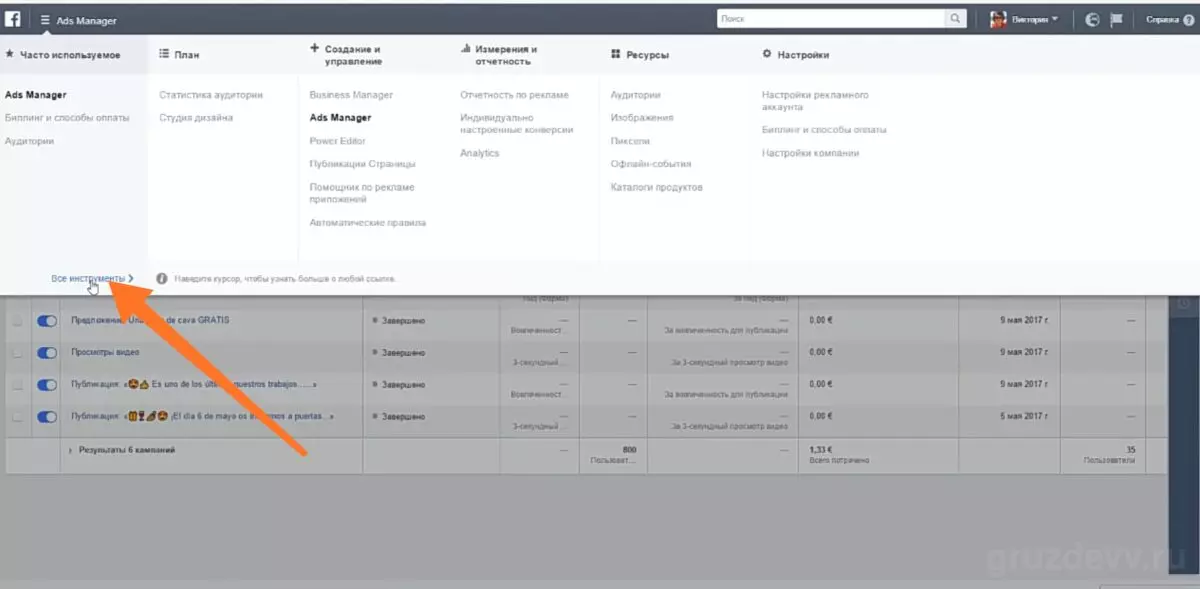
Task: Open Офлайн-события
Action: 651,164
